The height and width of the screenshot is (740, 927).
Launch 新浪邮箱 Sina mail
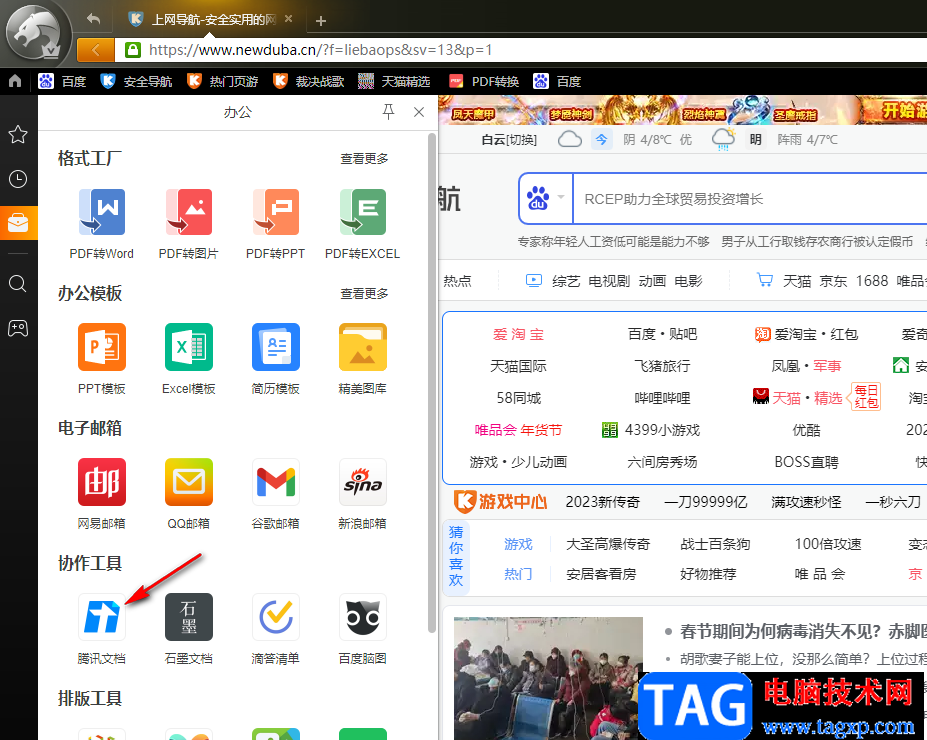(x=362, y=494)
